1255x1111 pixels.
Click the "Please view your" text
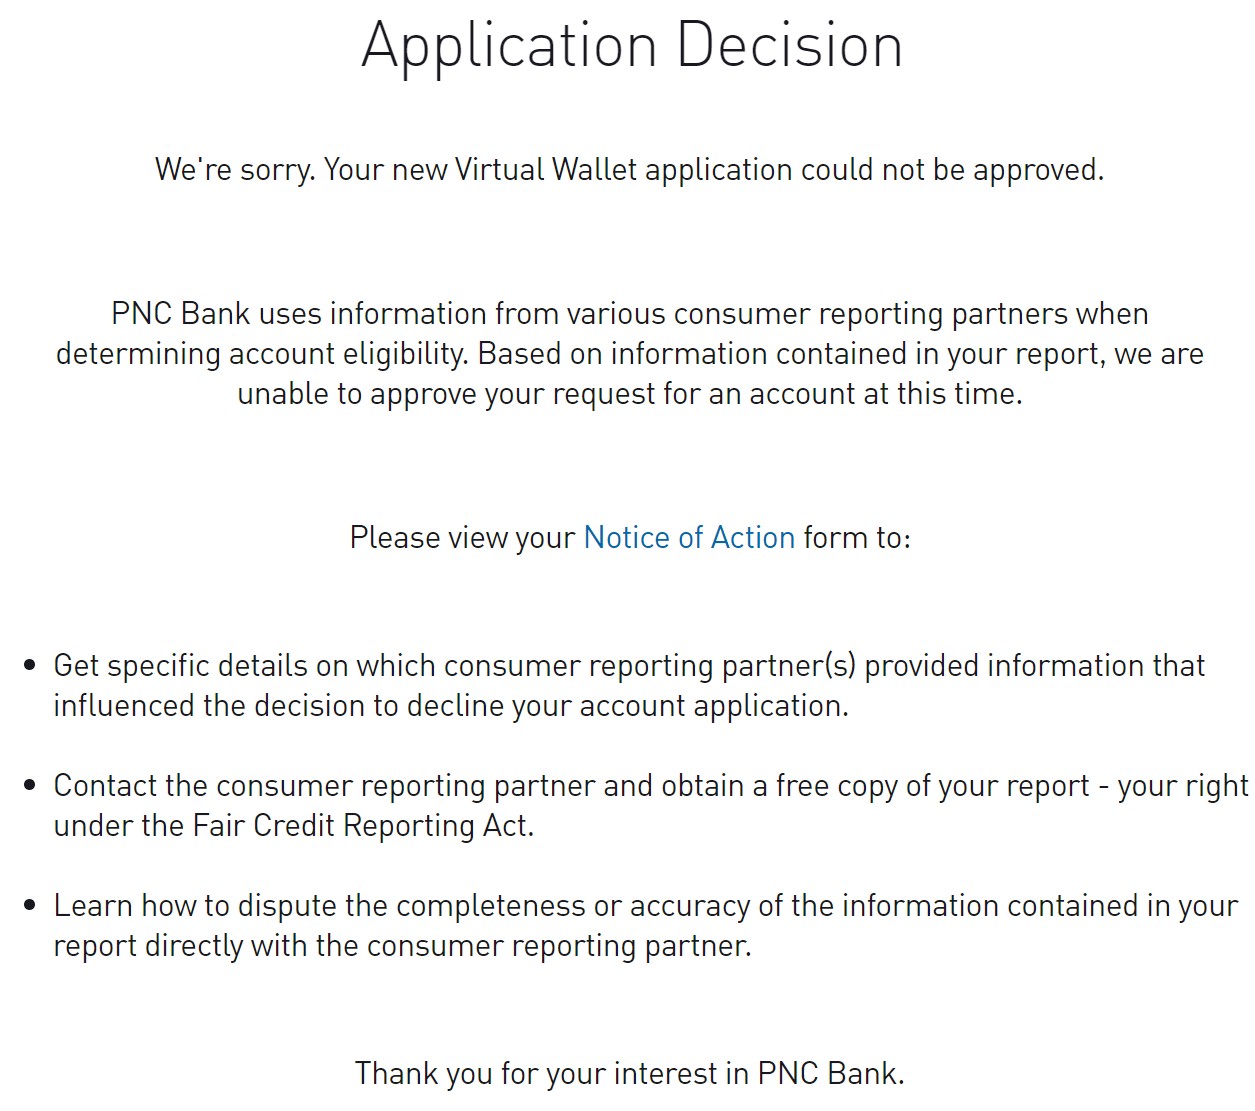462,538
